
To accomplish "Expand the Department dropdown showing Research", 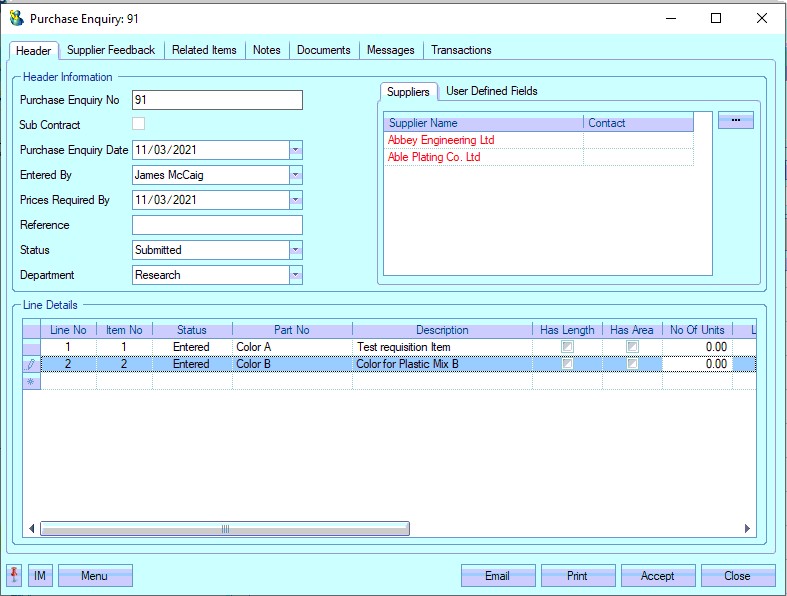I will click(x=295, y=275).
